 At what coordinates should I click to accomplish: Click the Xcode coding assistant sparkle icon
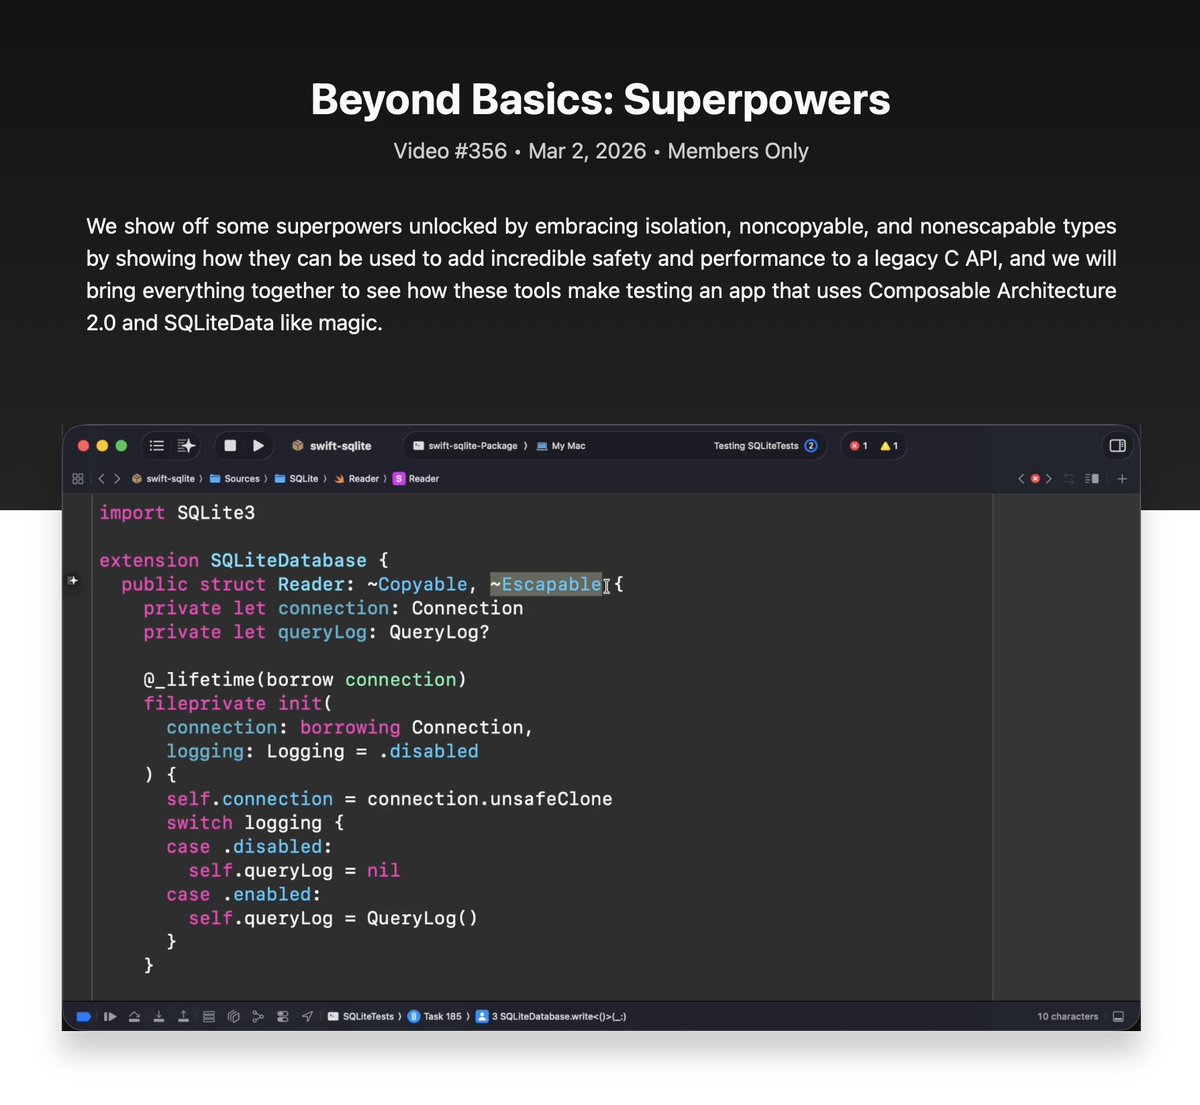[x=186, y=446]
